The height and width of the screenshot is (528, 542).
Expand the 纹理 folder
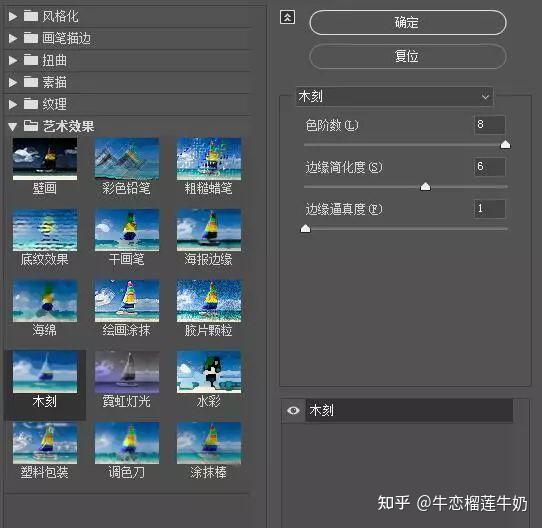click(x=13, y=104)
